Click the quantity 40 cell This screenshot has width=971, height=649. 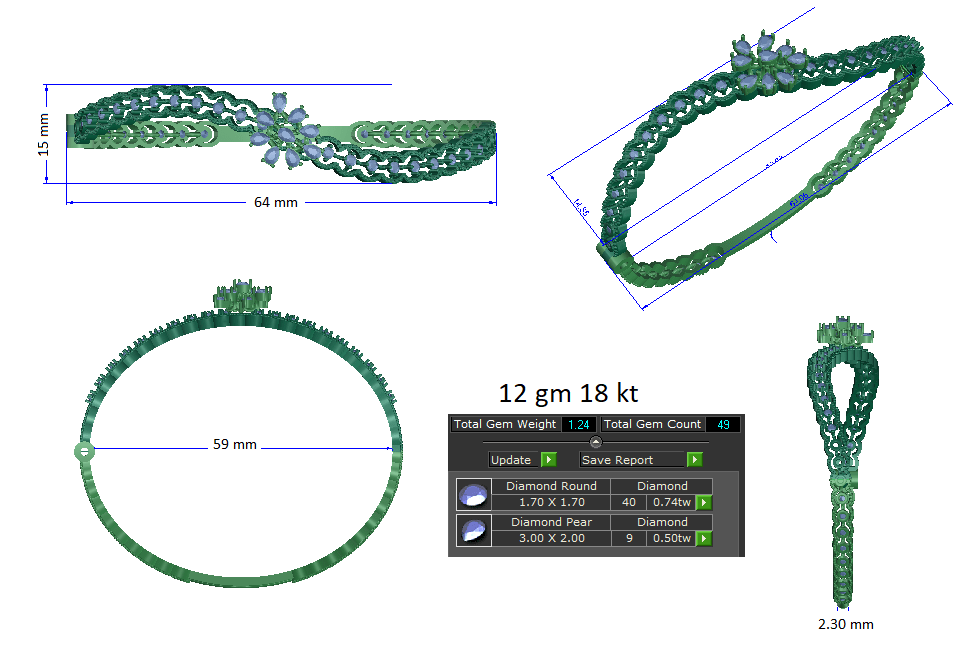629,503
